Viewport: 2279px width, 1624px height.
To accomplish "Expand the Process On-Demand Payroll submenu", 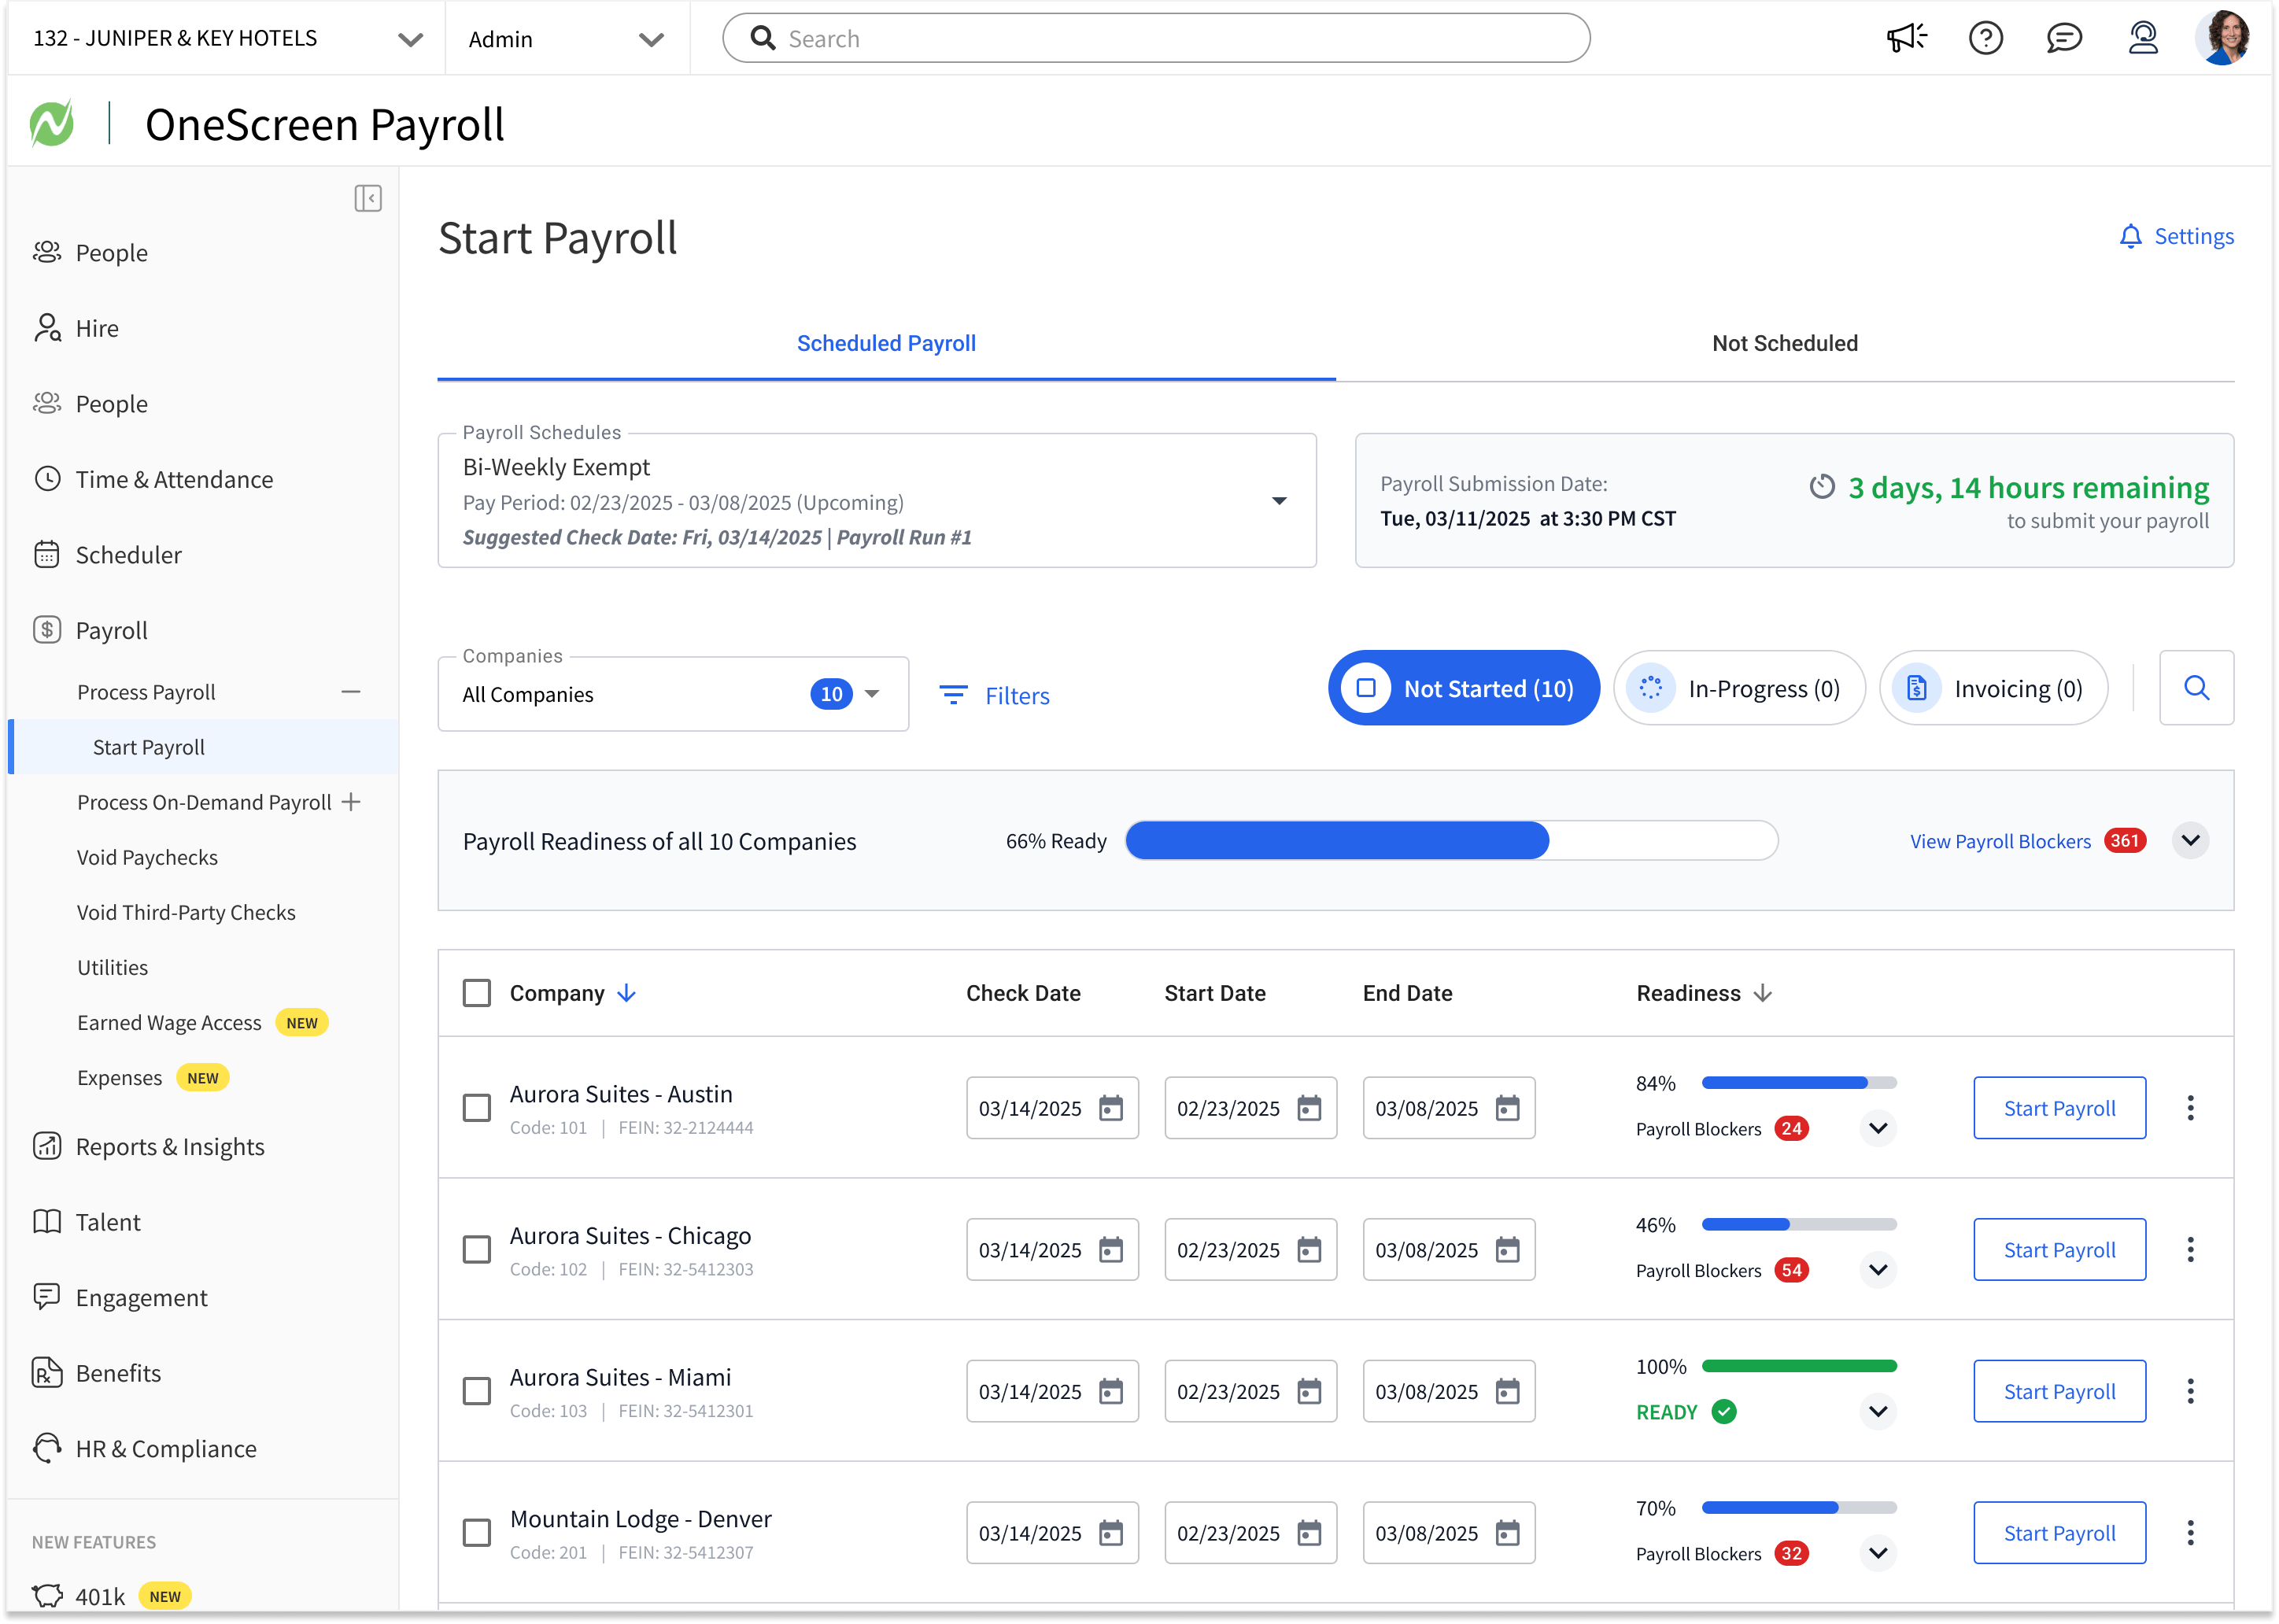I will pyautogui.click(x=351, y=802).
